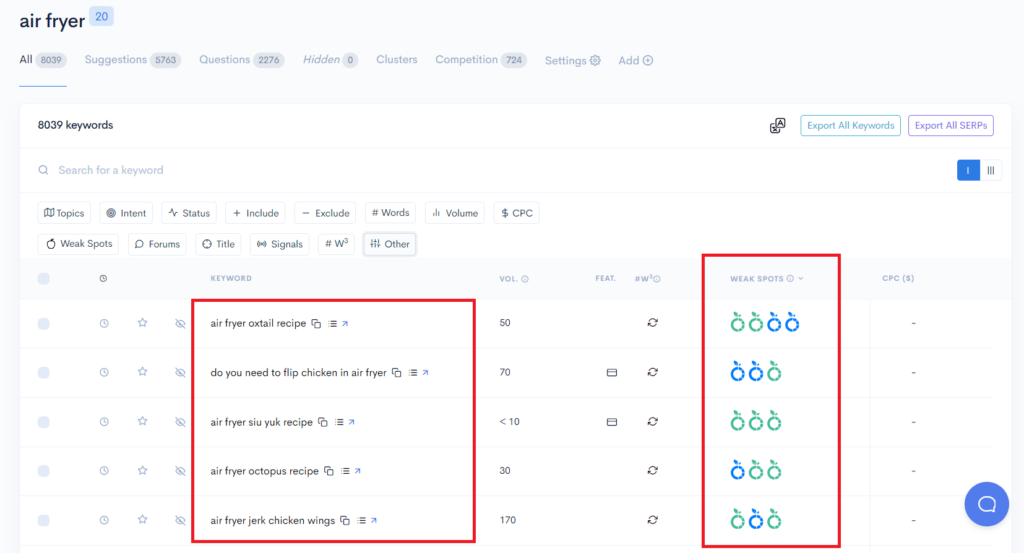Viewport: 1024px width, 553px height.
Task: Copy the keyword air fryer octopus recipe
Action: pyautogui.click(x=329, y=471)
